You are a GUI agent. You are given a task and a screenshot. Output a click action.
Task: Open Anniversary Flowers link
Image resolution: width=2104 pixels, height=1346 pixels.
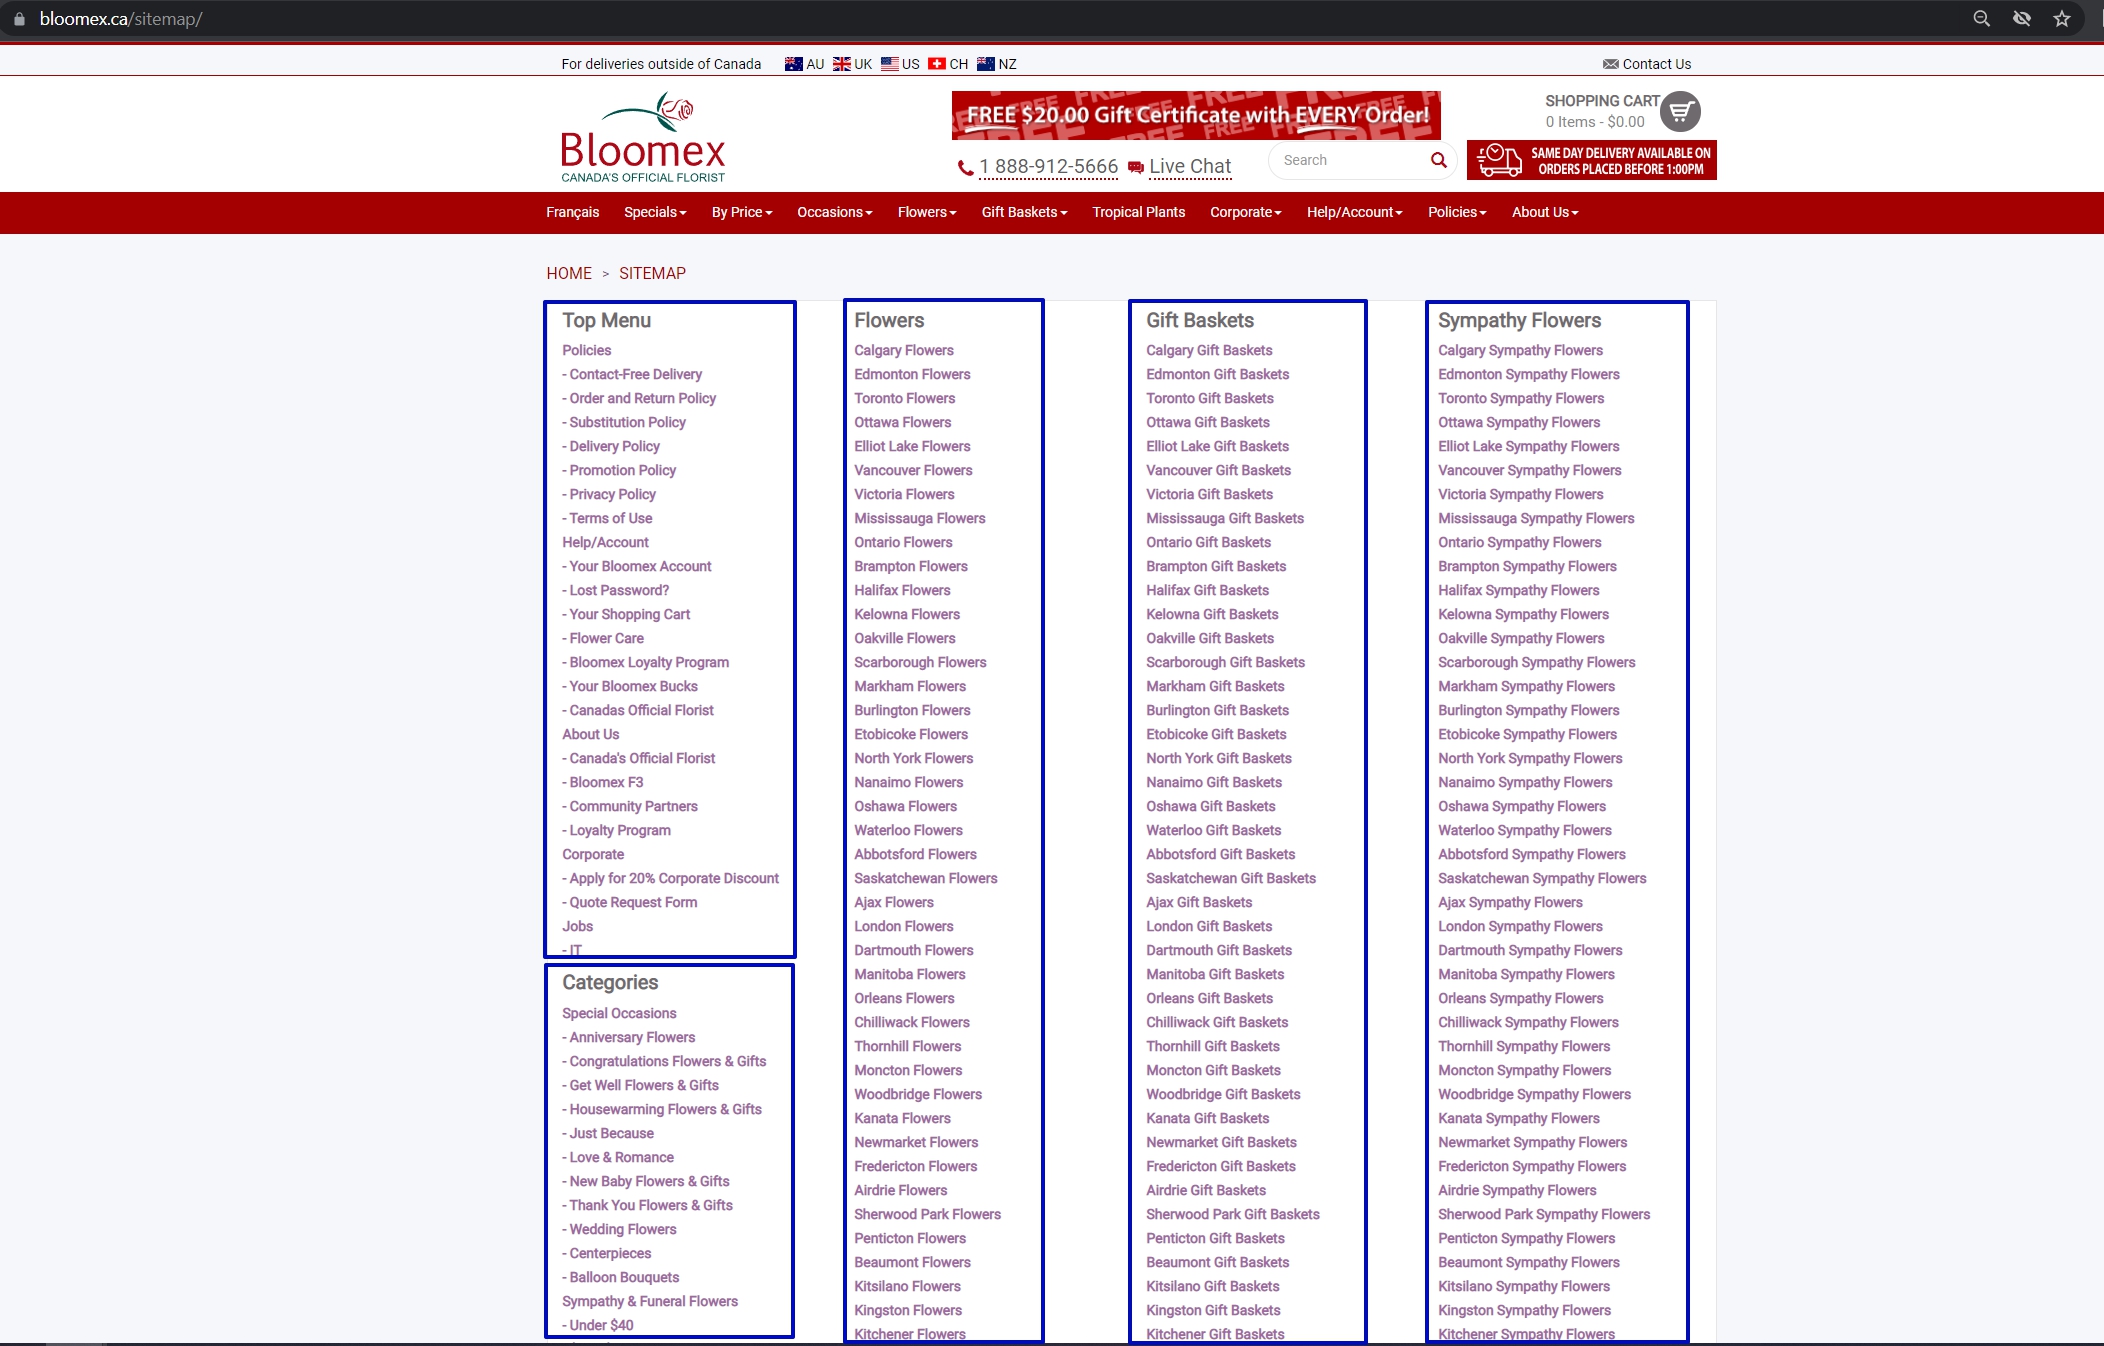(x=632, y=1037)
